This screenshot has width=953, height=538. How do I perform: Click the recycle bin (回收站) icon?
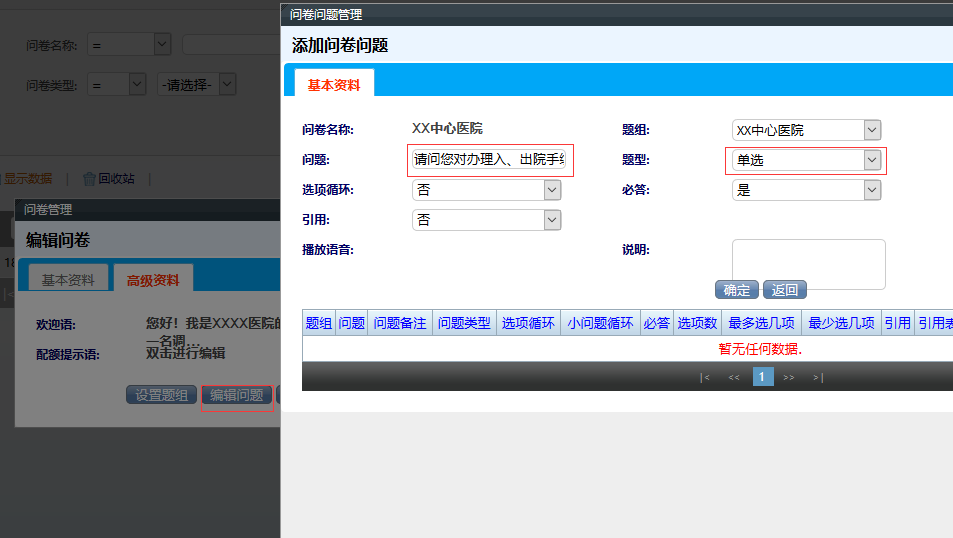pyautogui.click(x=89, y=179)
